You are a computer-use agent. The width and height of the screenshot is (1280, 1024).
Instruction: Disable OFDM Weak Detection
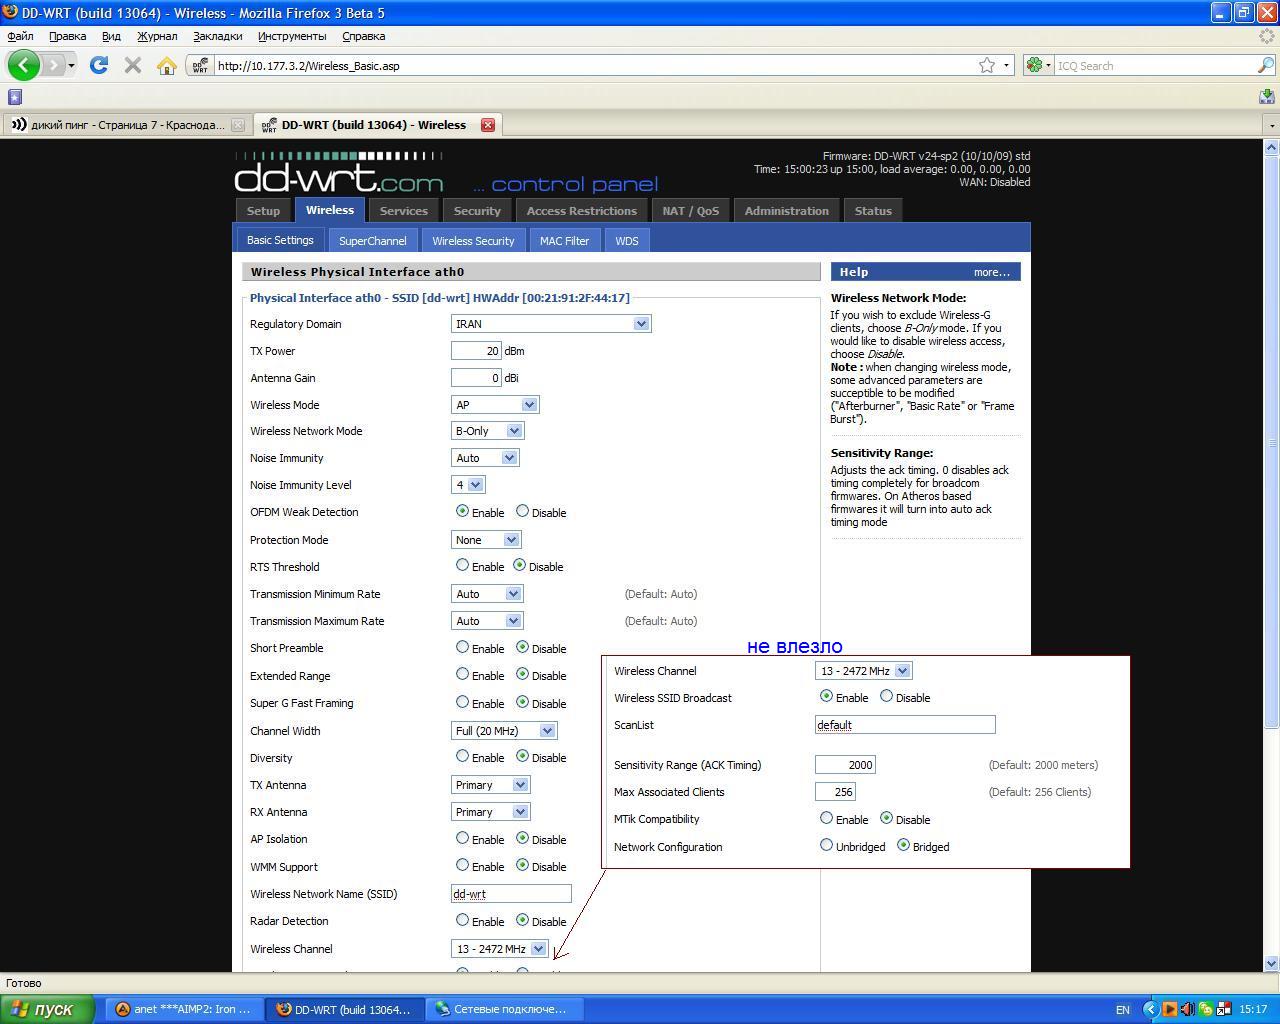pyautogui.click(x=522, y=511)
